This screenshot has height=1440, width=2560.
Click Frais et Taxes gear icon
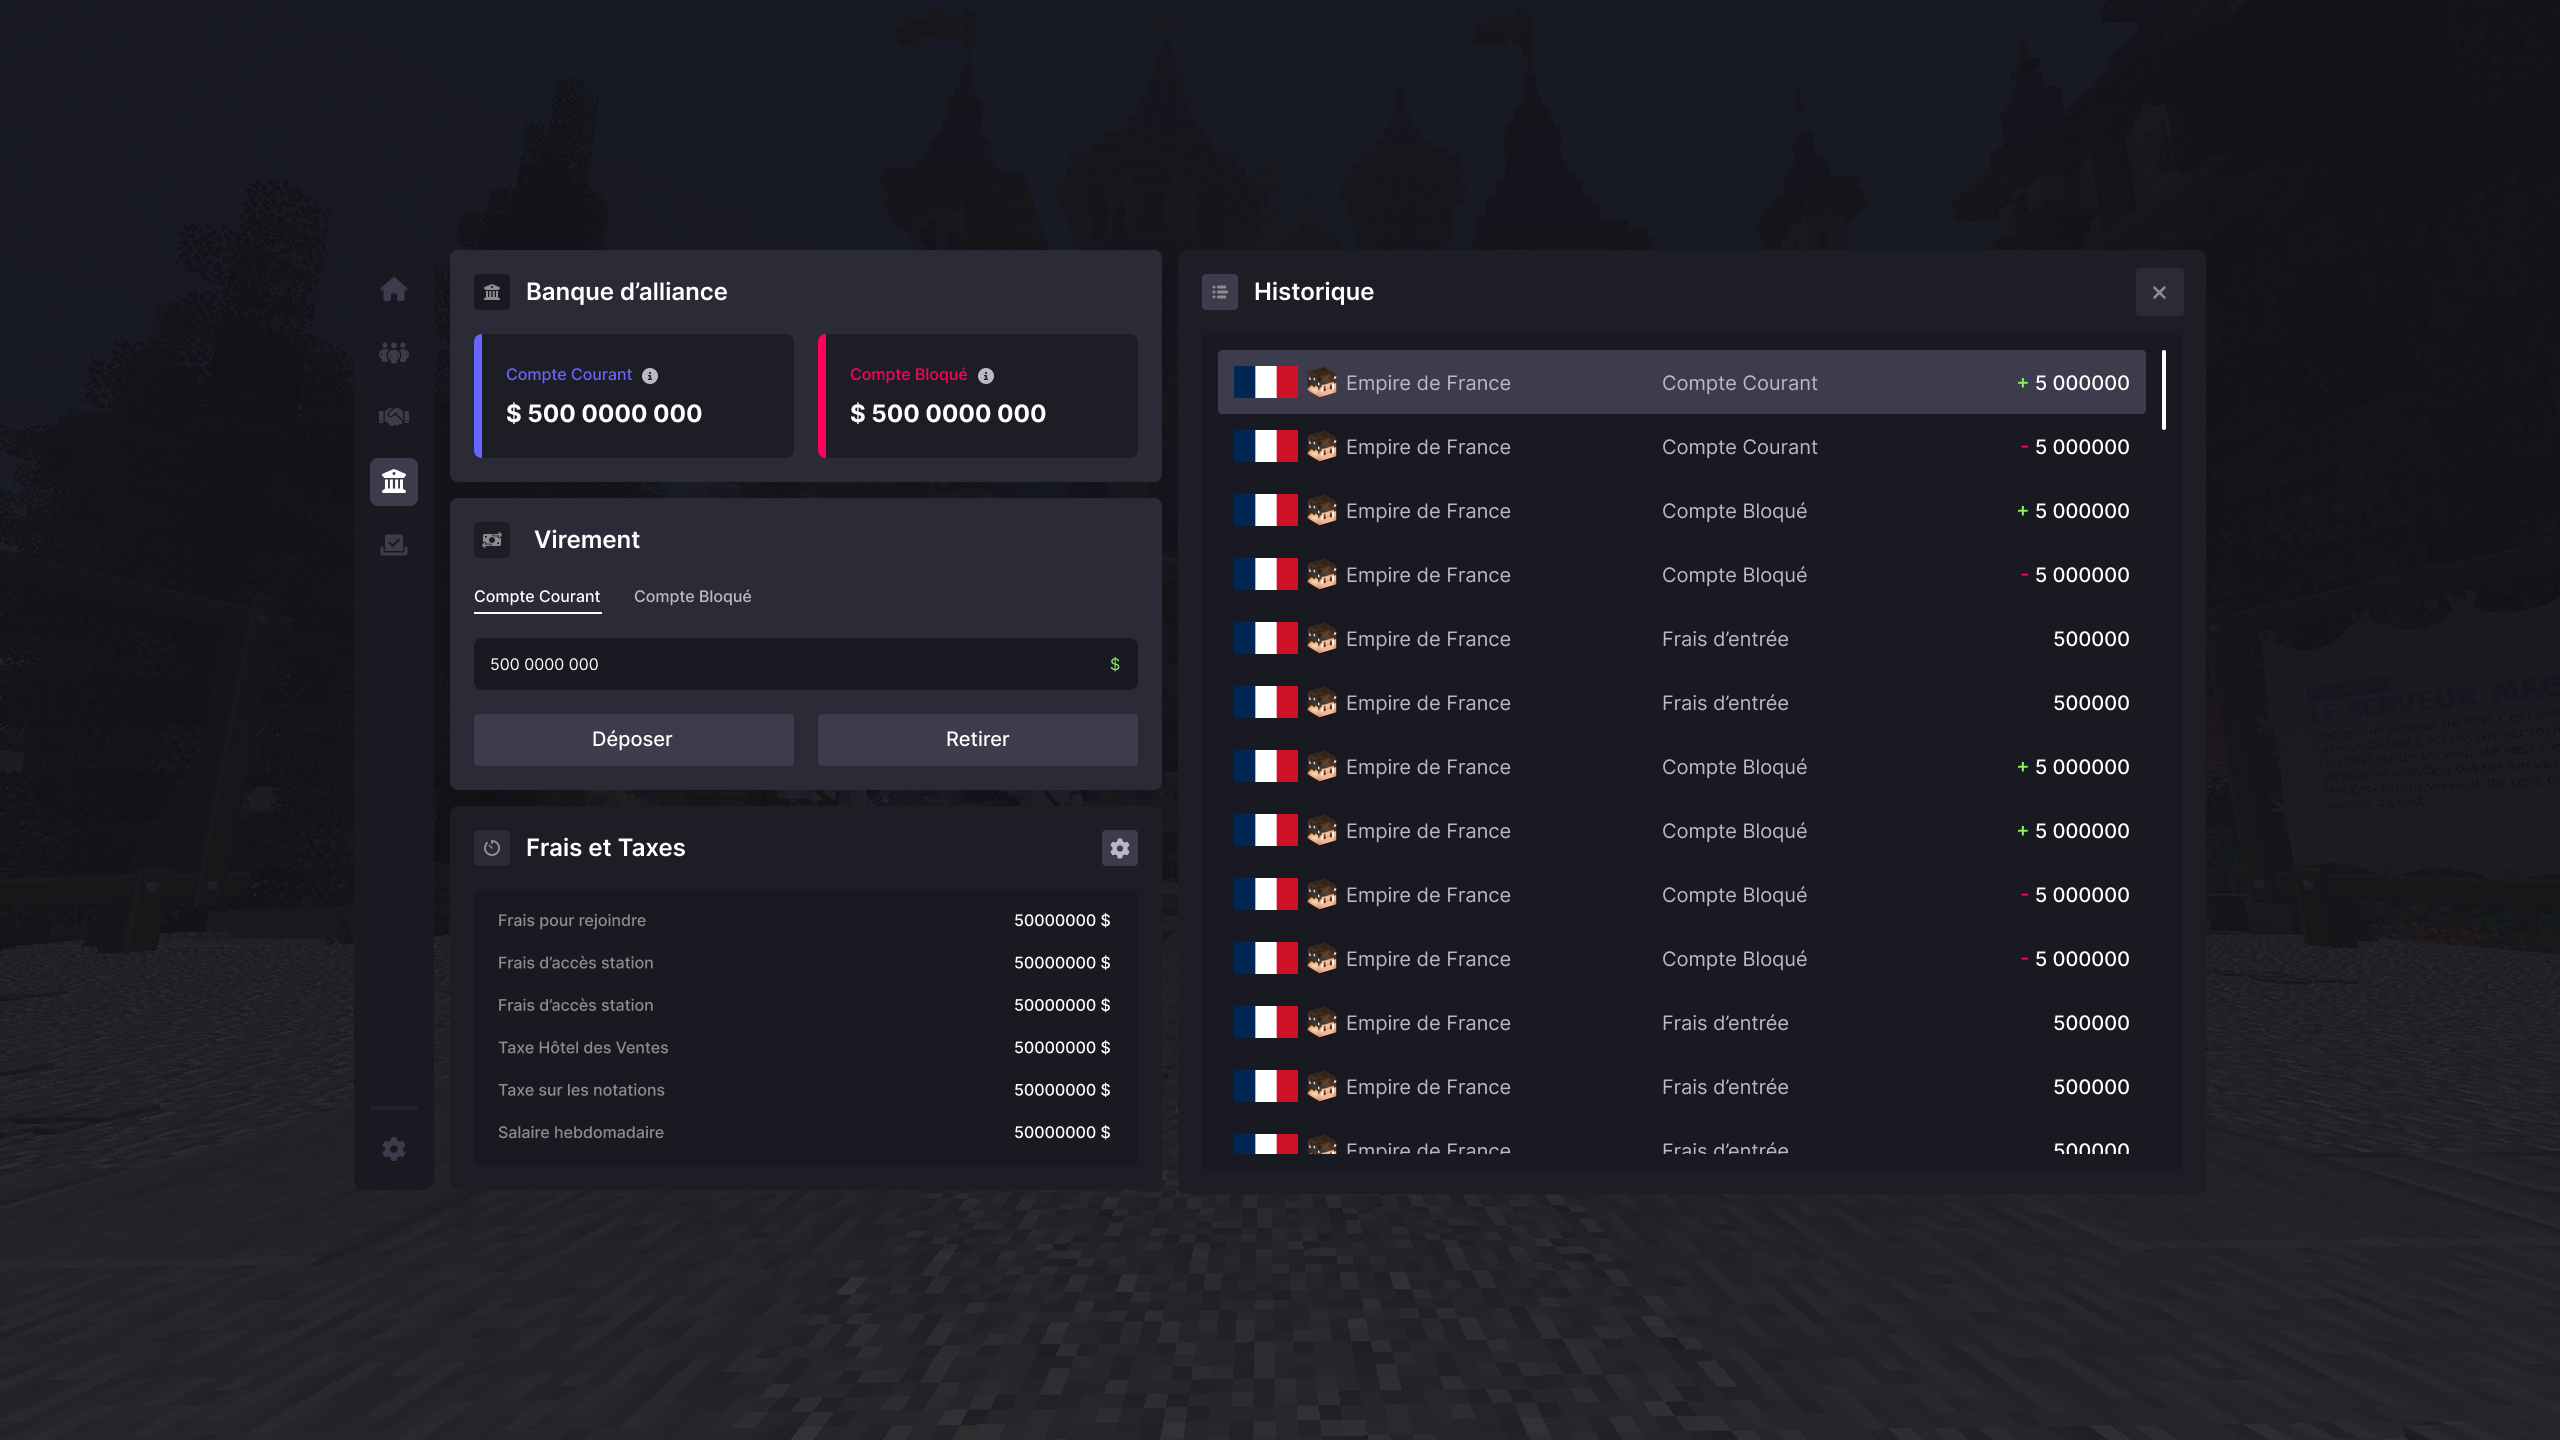[1119, 848]
